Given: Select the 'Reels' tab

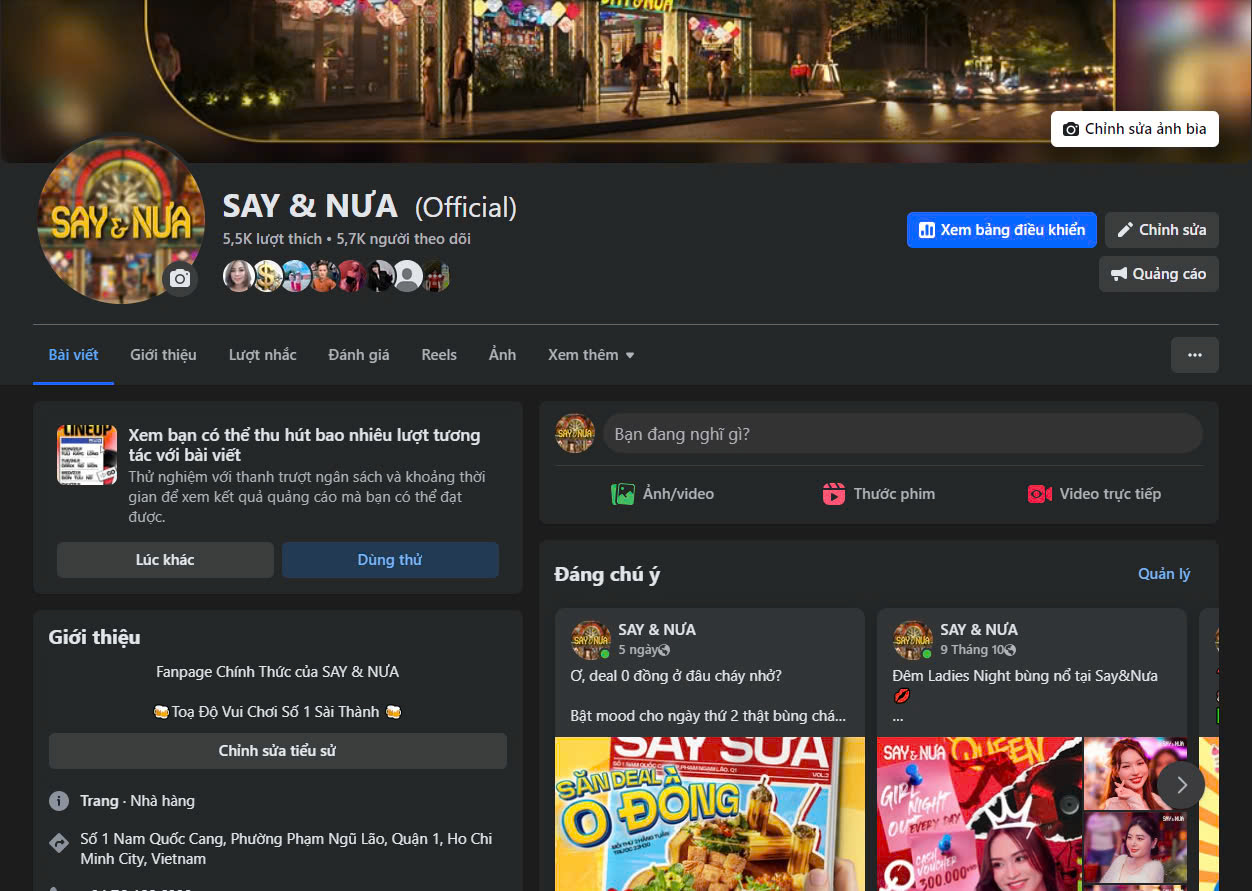Looking at the screenshot, I should pyautogui.click(x=439, y=355).
